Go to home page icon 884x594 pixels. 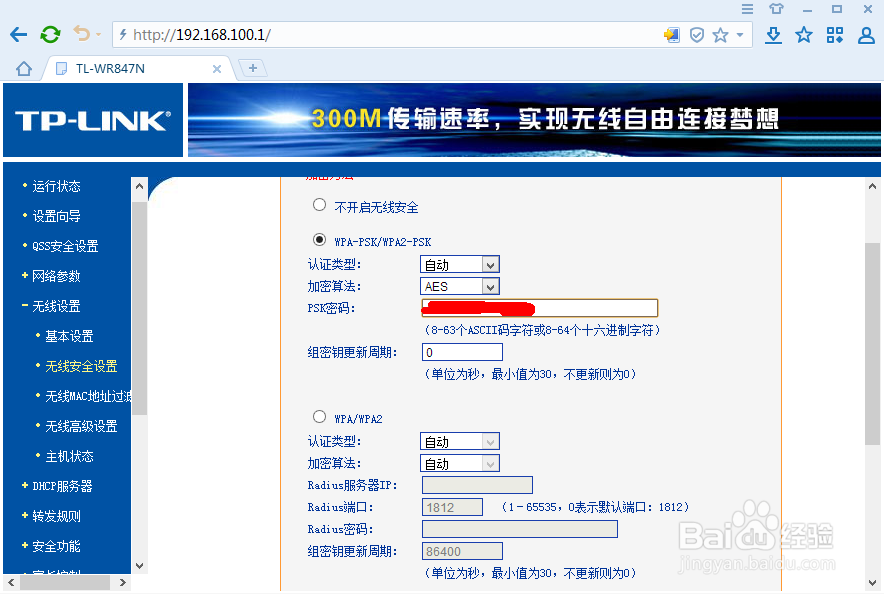pos(24,69)
